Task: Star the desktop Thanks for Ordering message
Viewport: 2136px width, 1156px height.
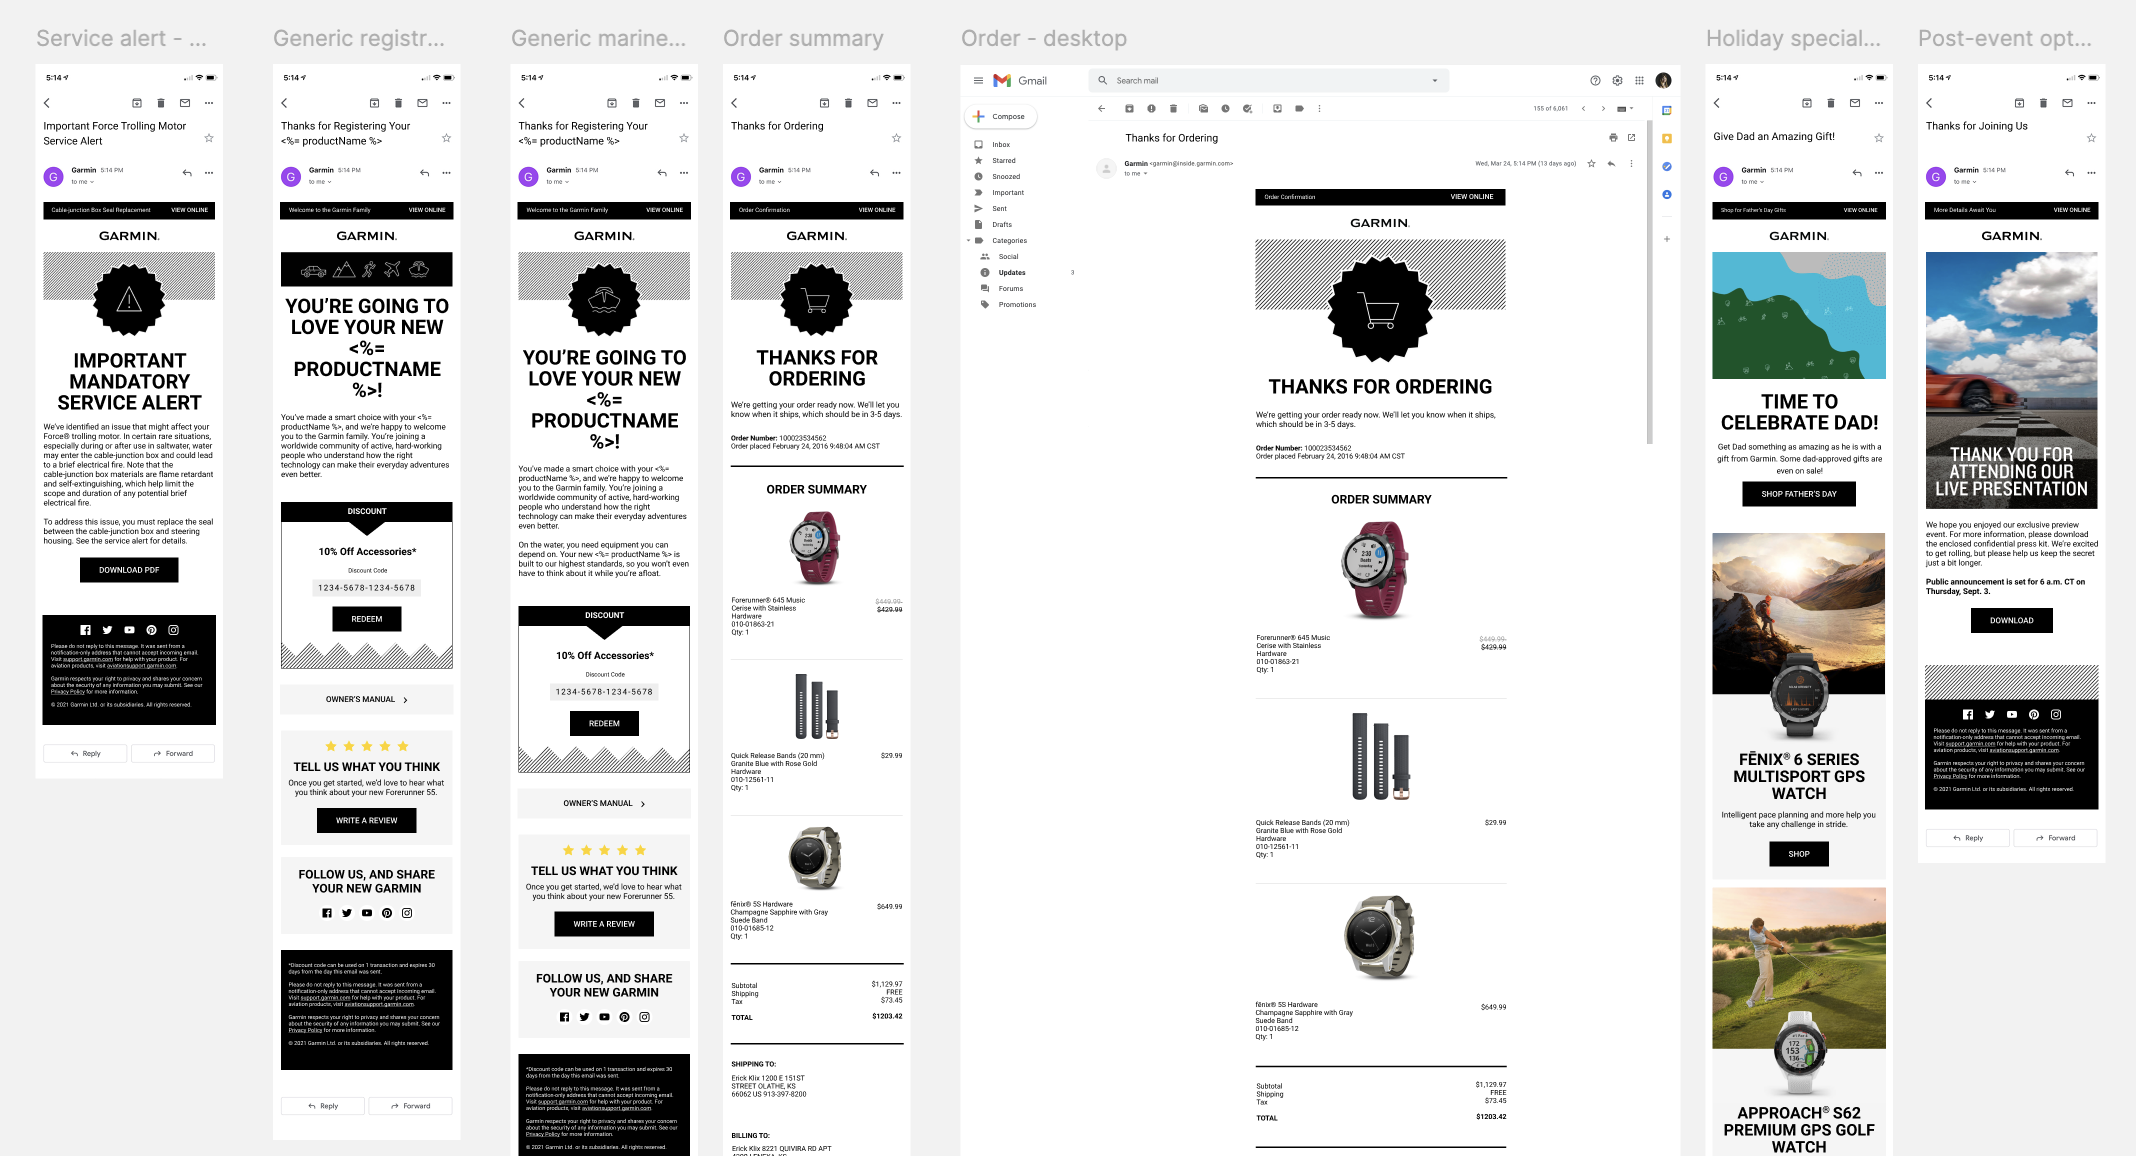Action: point(1591,163)
